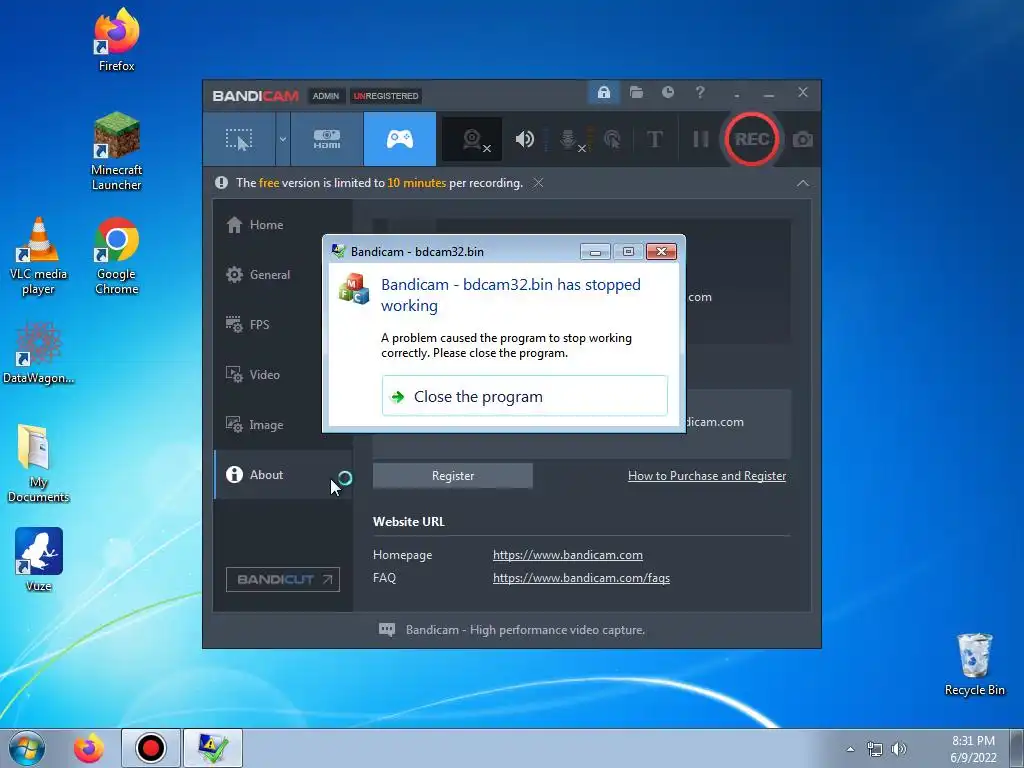Click the lock icon in Bandicam title bar
Screen dimensions: 1024x768
[x=603, y=92]
